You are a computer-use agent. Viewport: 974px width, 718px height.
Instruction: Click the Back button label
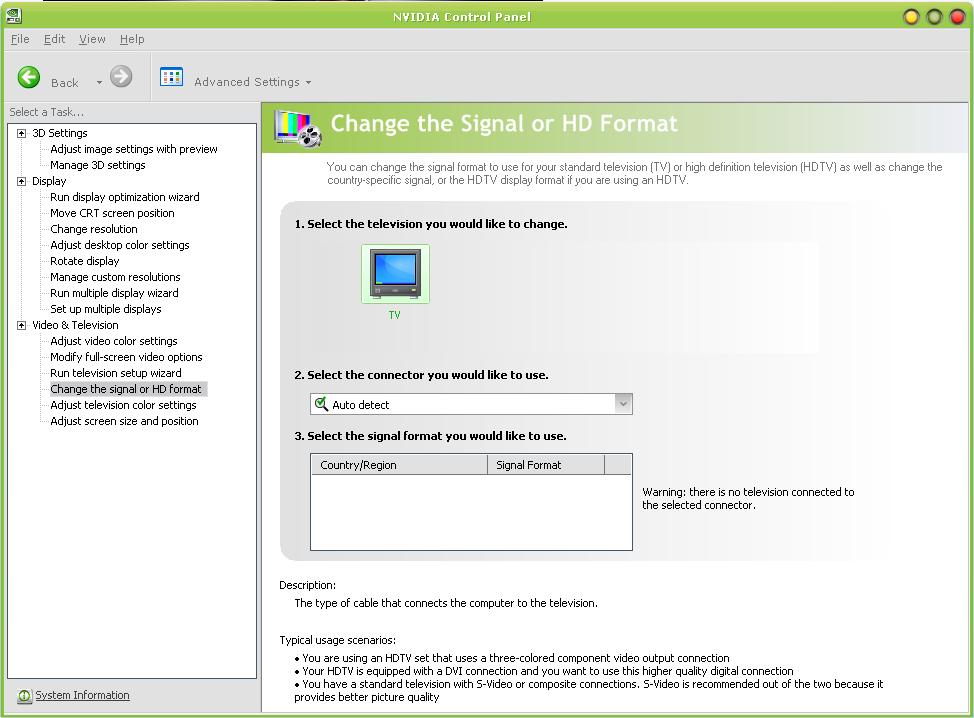(65, 83)
